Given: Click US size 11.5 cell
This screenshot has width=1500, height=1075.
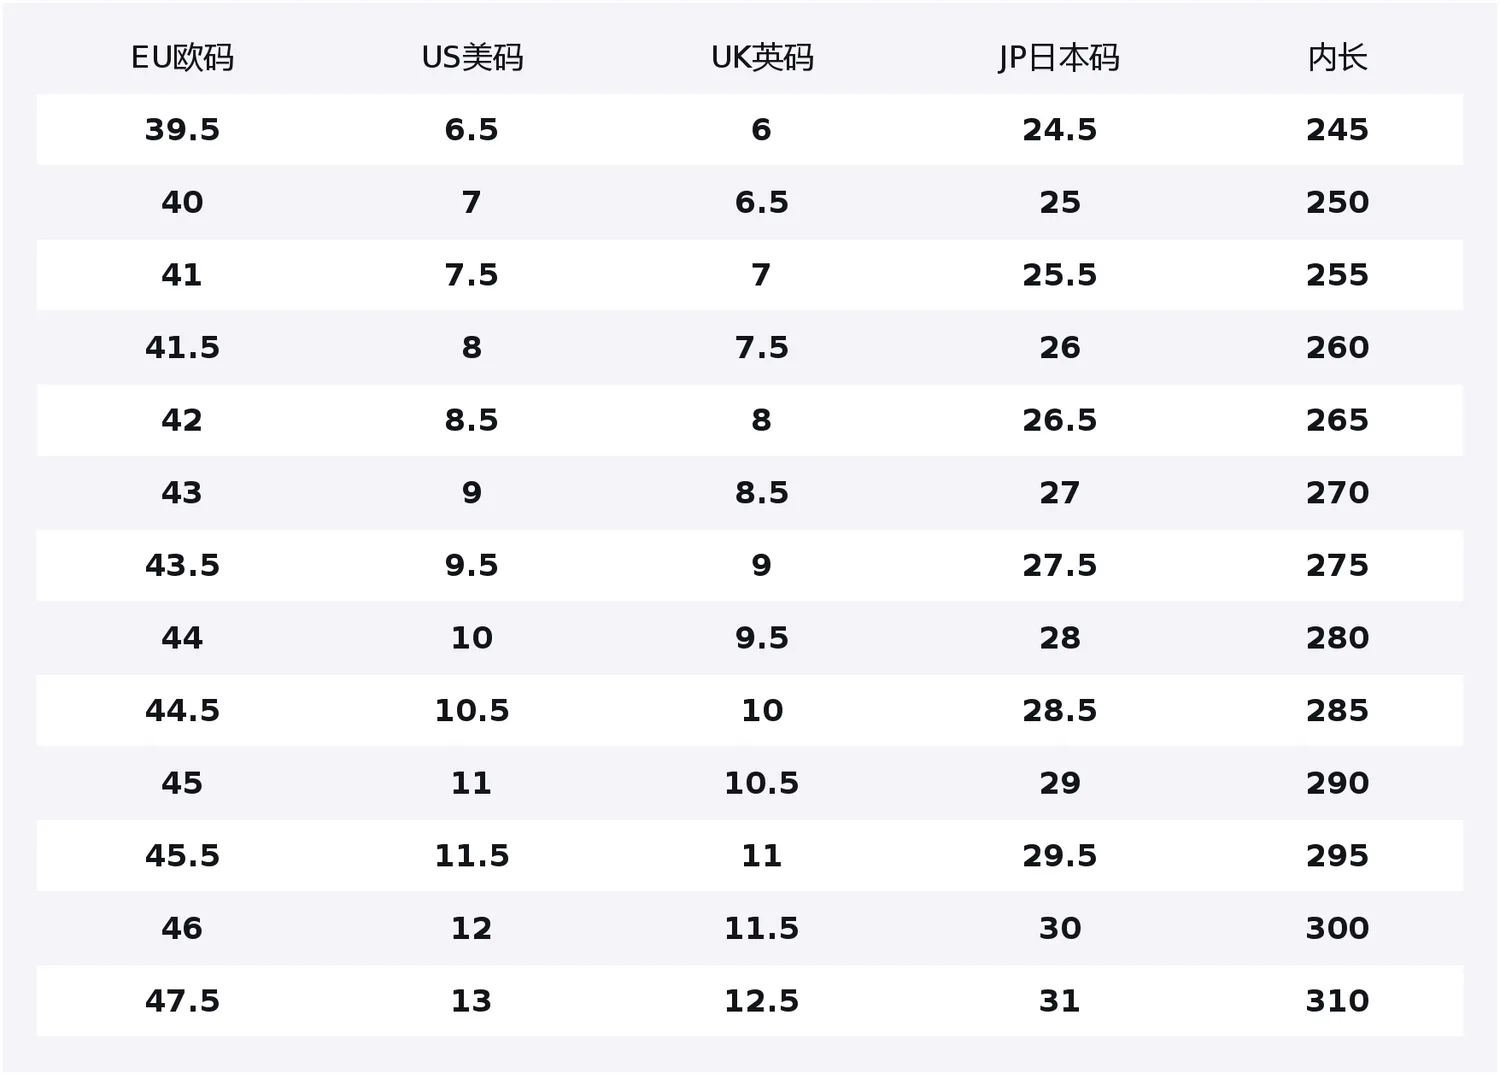Looking at the screenshot, I should pyautogui.click(x=472, y=856).
